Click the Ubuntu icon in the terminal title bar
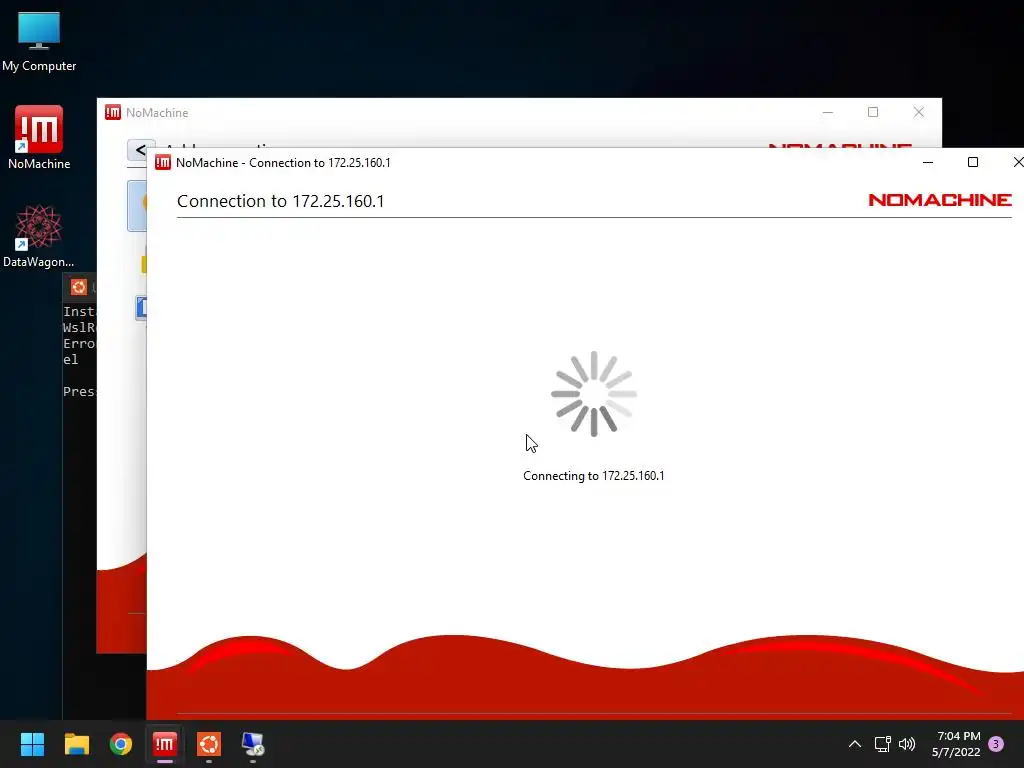This screenshot has height=768, width=1024. tap(79, 287)
